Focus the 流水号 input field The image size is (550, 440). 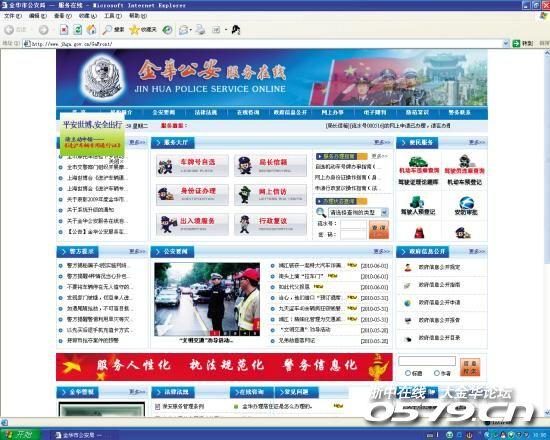[x=353, y=224]
